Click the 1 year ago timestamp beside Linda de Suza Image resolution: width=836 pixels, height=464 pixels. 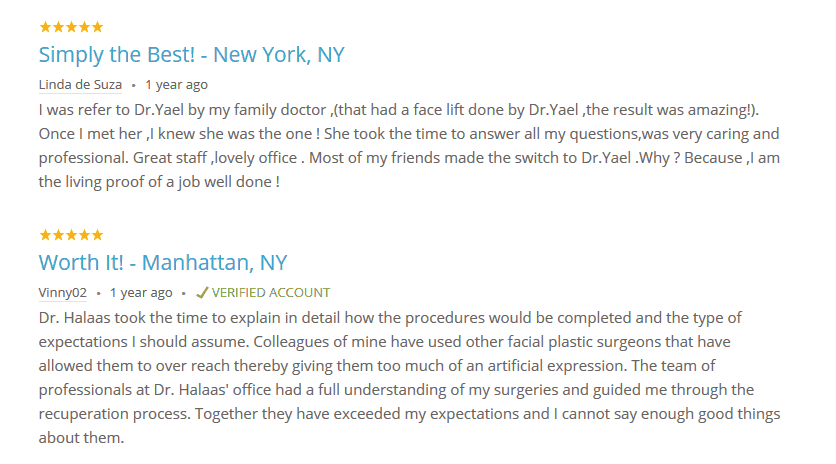tap(176, 85)
